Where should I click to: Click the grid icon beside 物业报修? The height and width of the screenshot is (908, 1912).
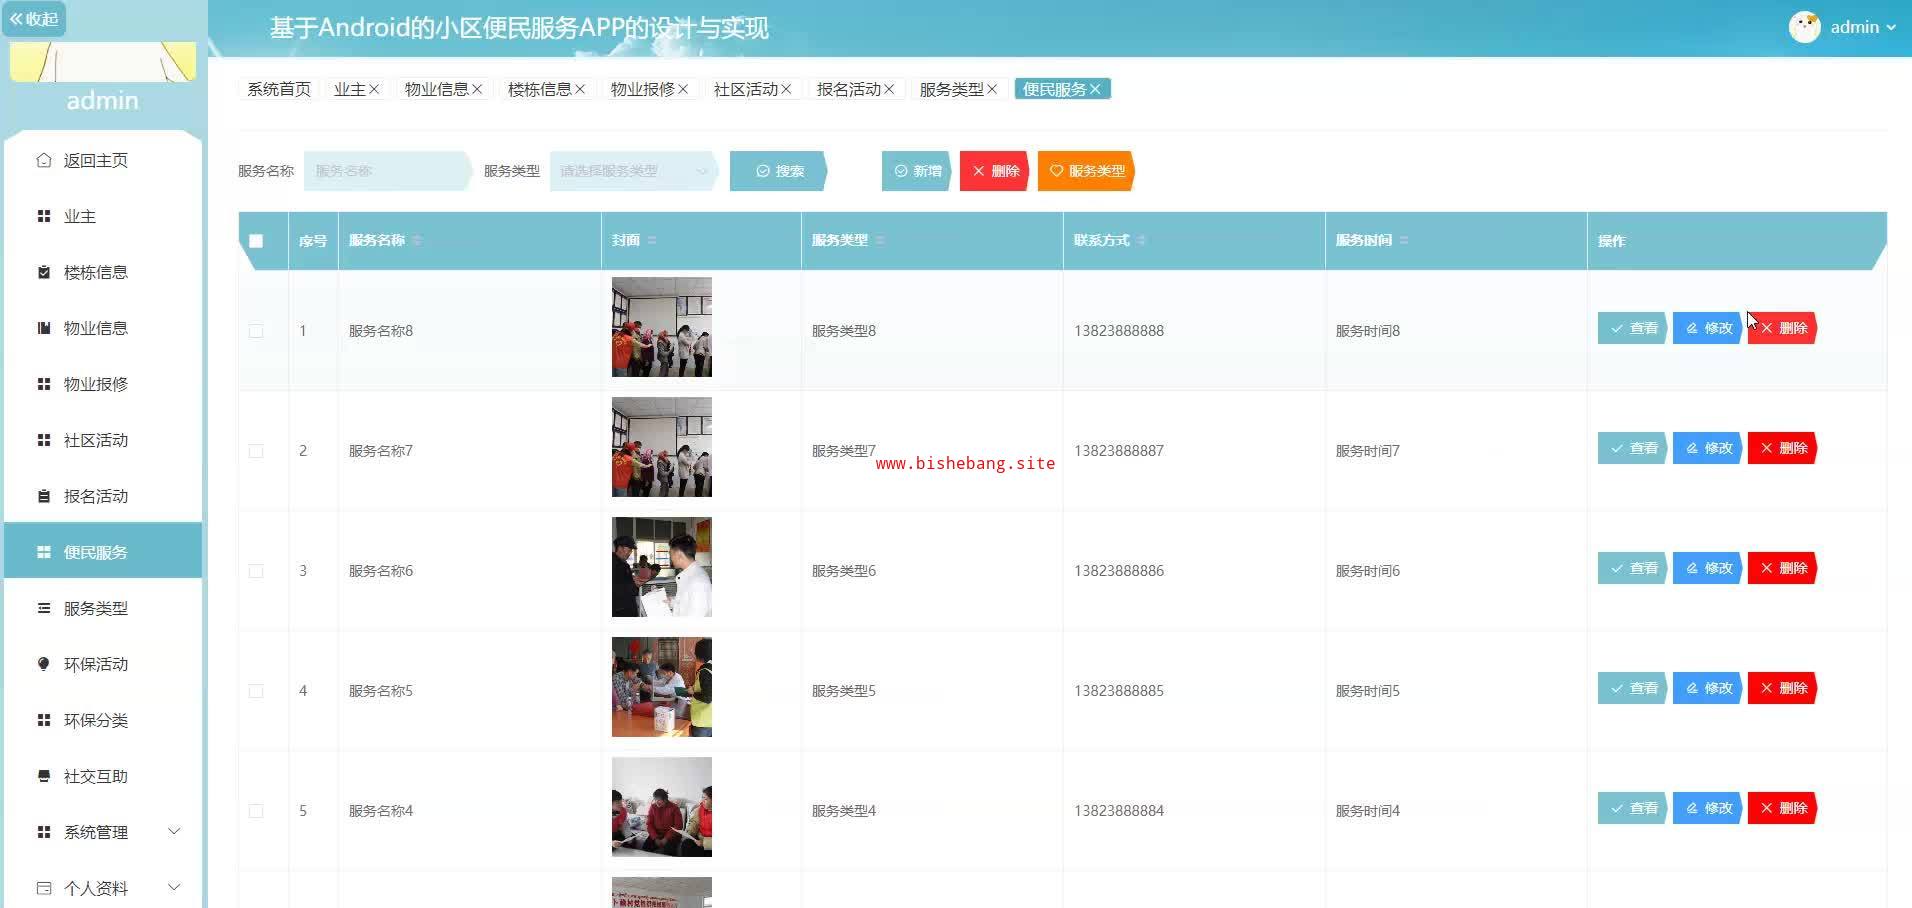(44, 384)
